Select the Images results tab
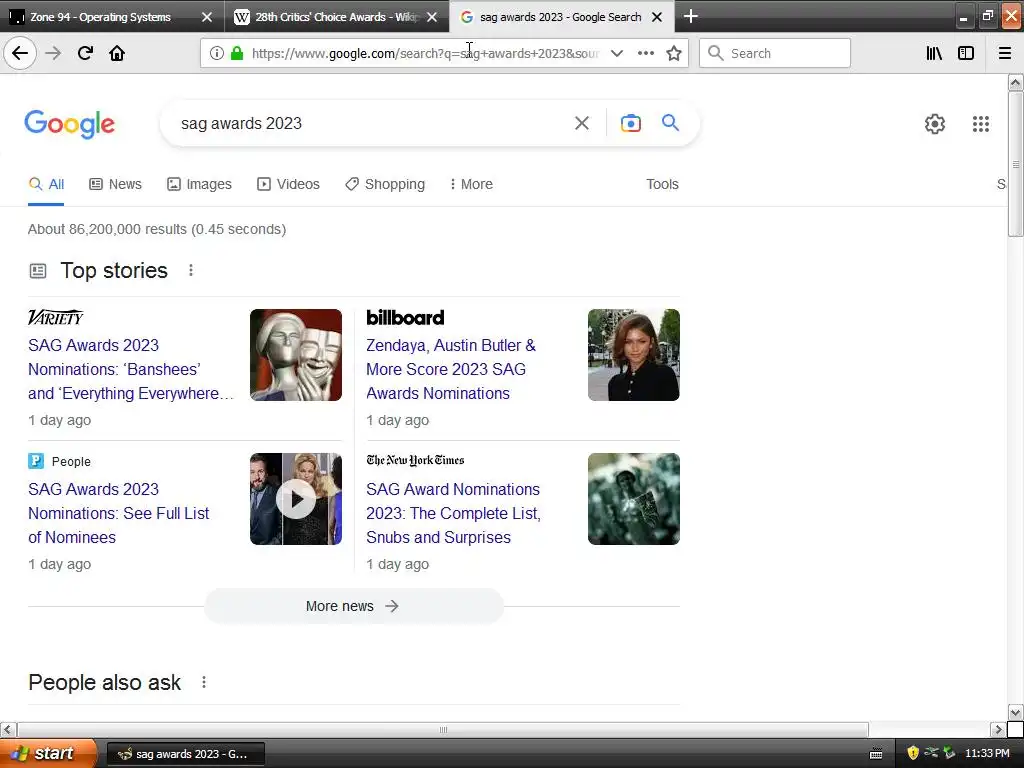The width and height of the screenshot is (1024, 768). 199,184
